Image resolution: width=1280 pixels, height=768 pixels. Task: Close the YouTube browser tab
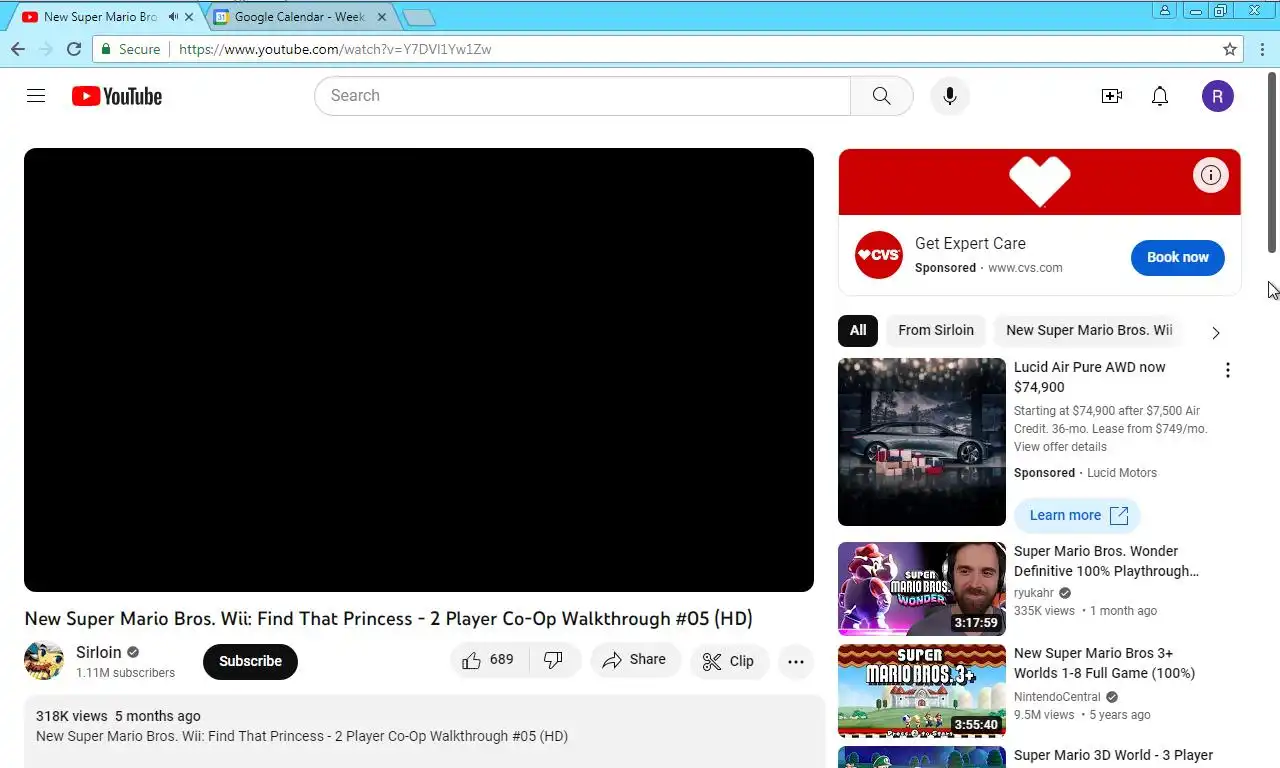click(x=189, y=17)
